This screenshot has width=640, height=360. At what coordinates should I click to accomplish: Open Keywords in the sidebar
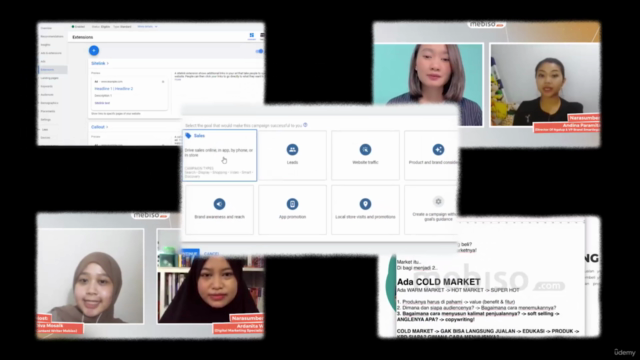tap(47, 86)
